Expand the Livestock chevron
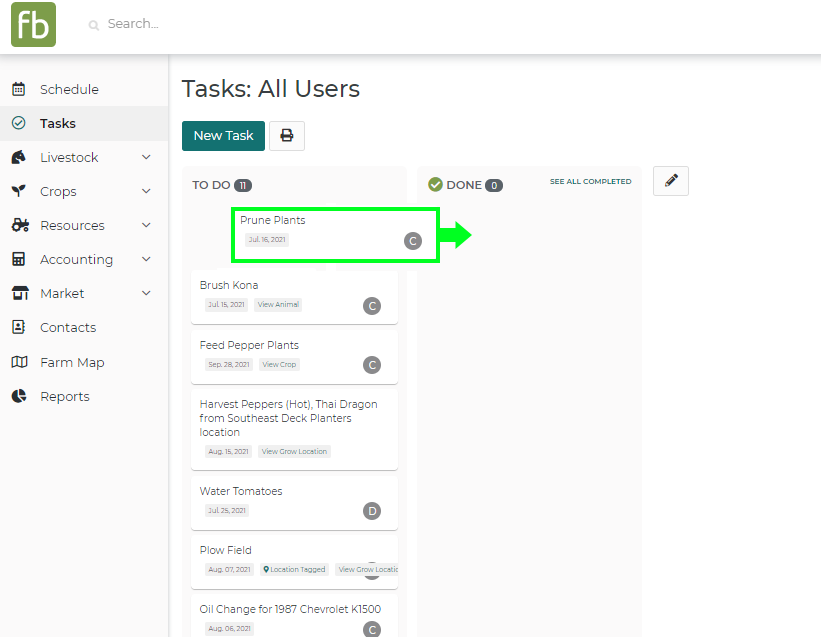This screenshot has height=637, width=821. click(x=146, y=157)
